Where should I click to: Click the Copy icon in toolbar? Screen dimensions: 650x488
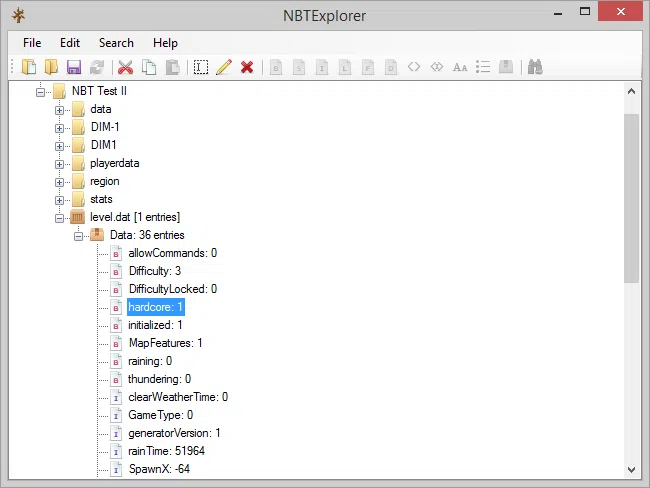pos(149,67)
